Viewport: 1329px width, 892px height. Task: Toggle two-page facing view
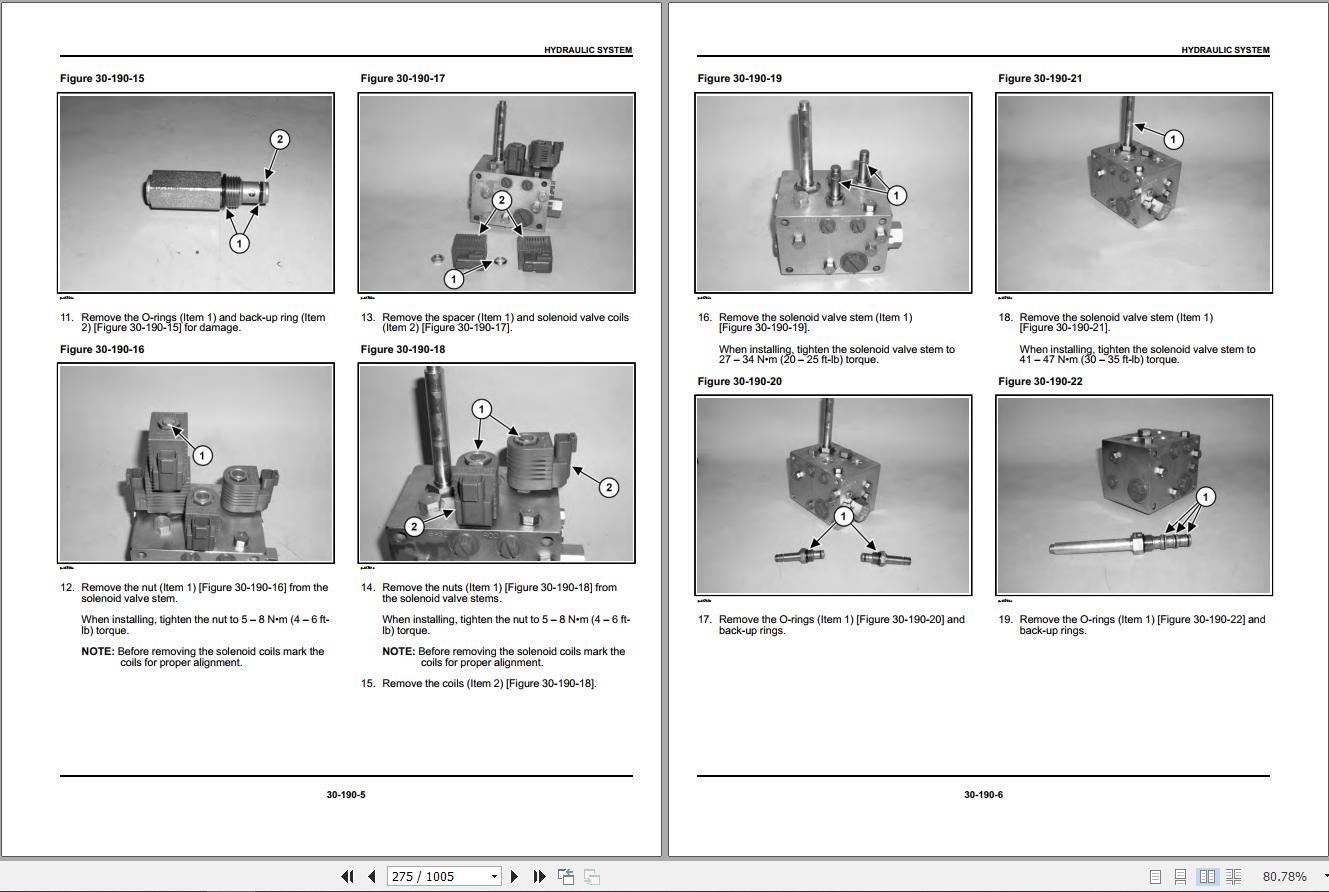point(1207,876)
